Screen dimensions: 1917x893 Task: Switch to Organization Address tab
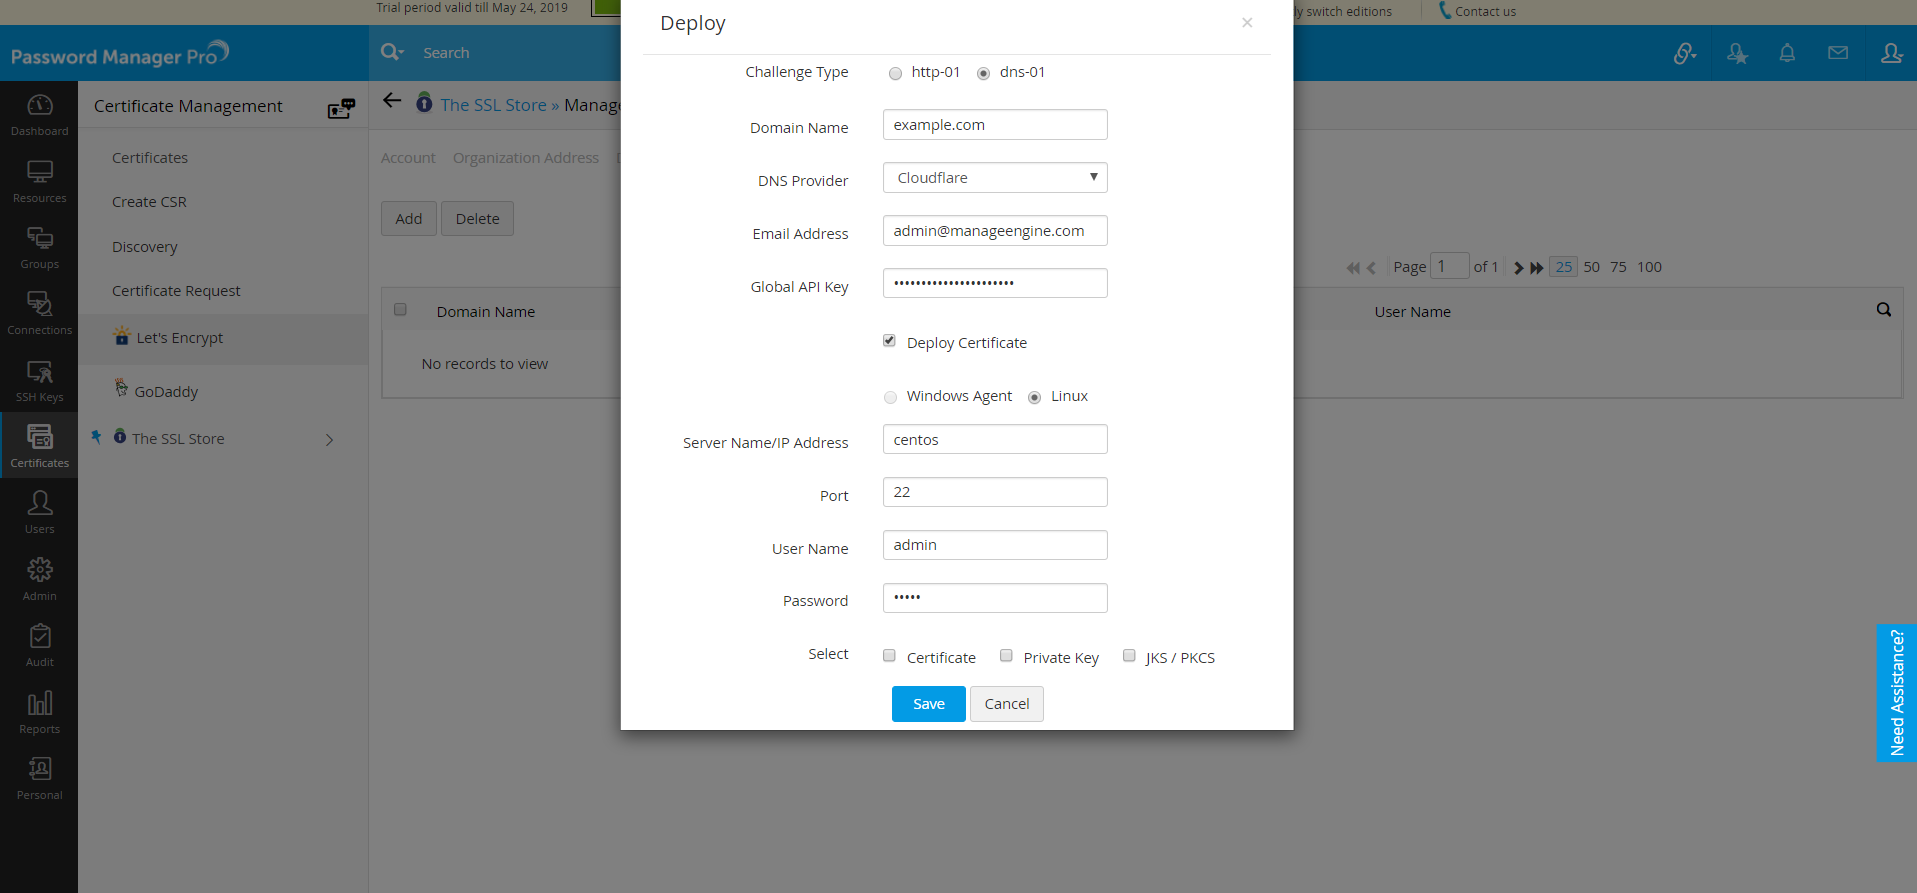click(526, 158)
